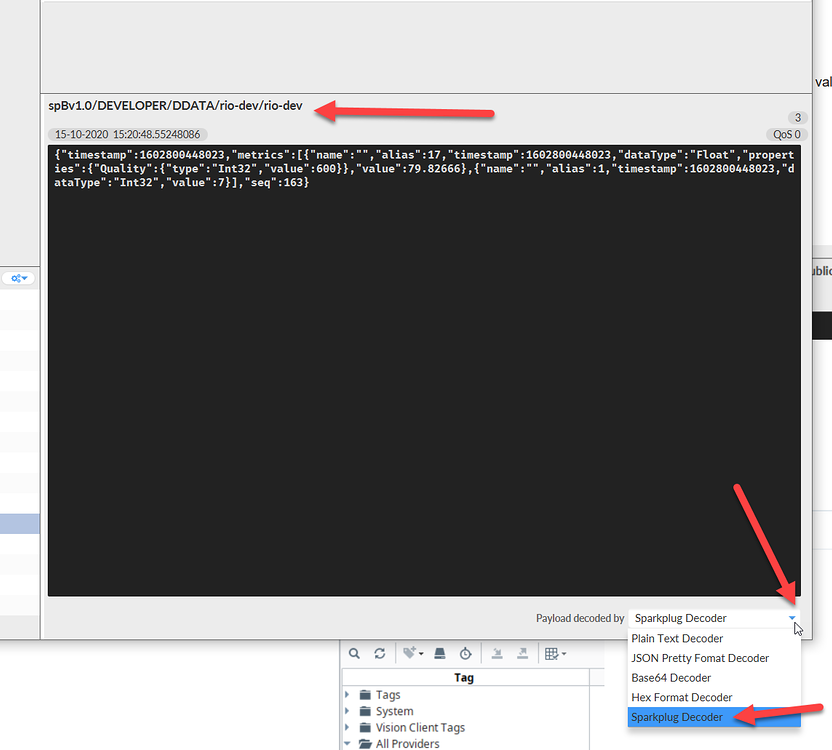Image resolution: width=832 pixels, height=750 pixels.
Task: Open the new tag icon's dropdown arrow
Action: pyautogui.click(x=419, y=653)
